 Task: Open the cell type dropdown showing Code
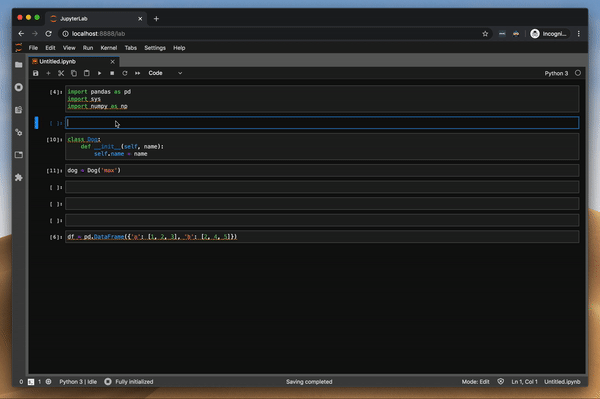tap(165, 73)
